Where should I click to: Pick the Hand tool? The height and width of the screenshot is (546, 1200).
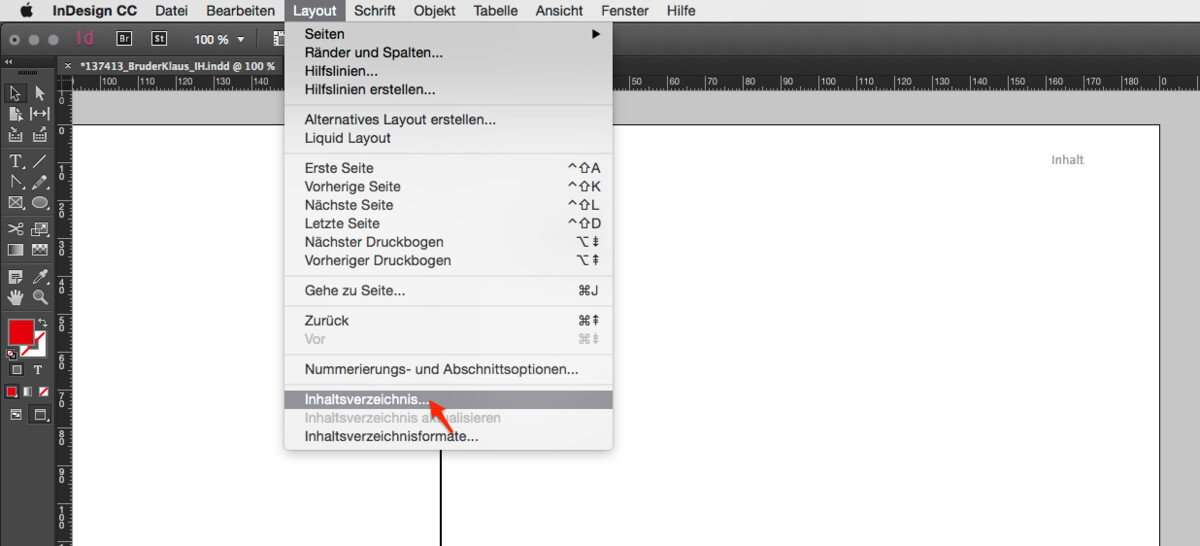pos(16,297)
